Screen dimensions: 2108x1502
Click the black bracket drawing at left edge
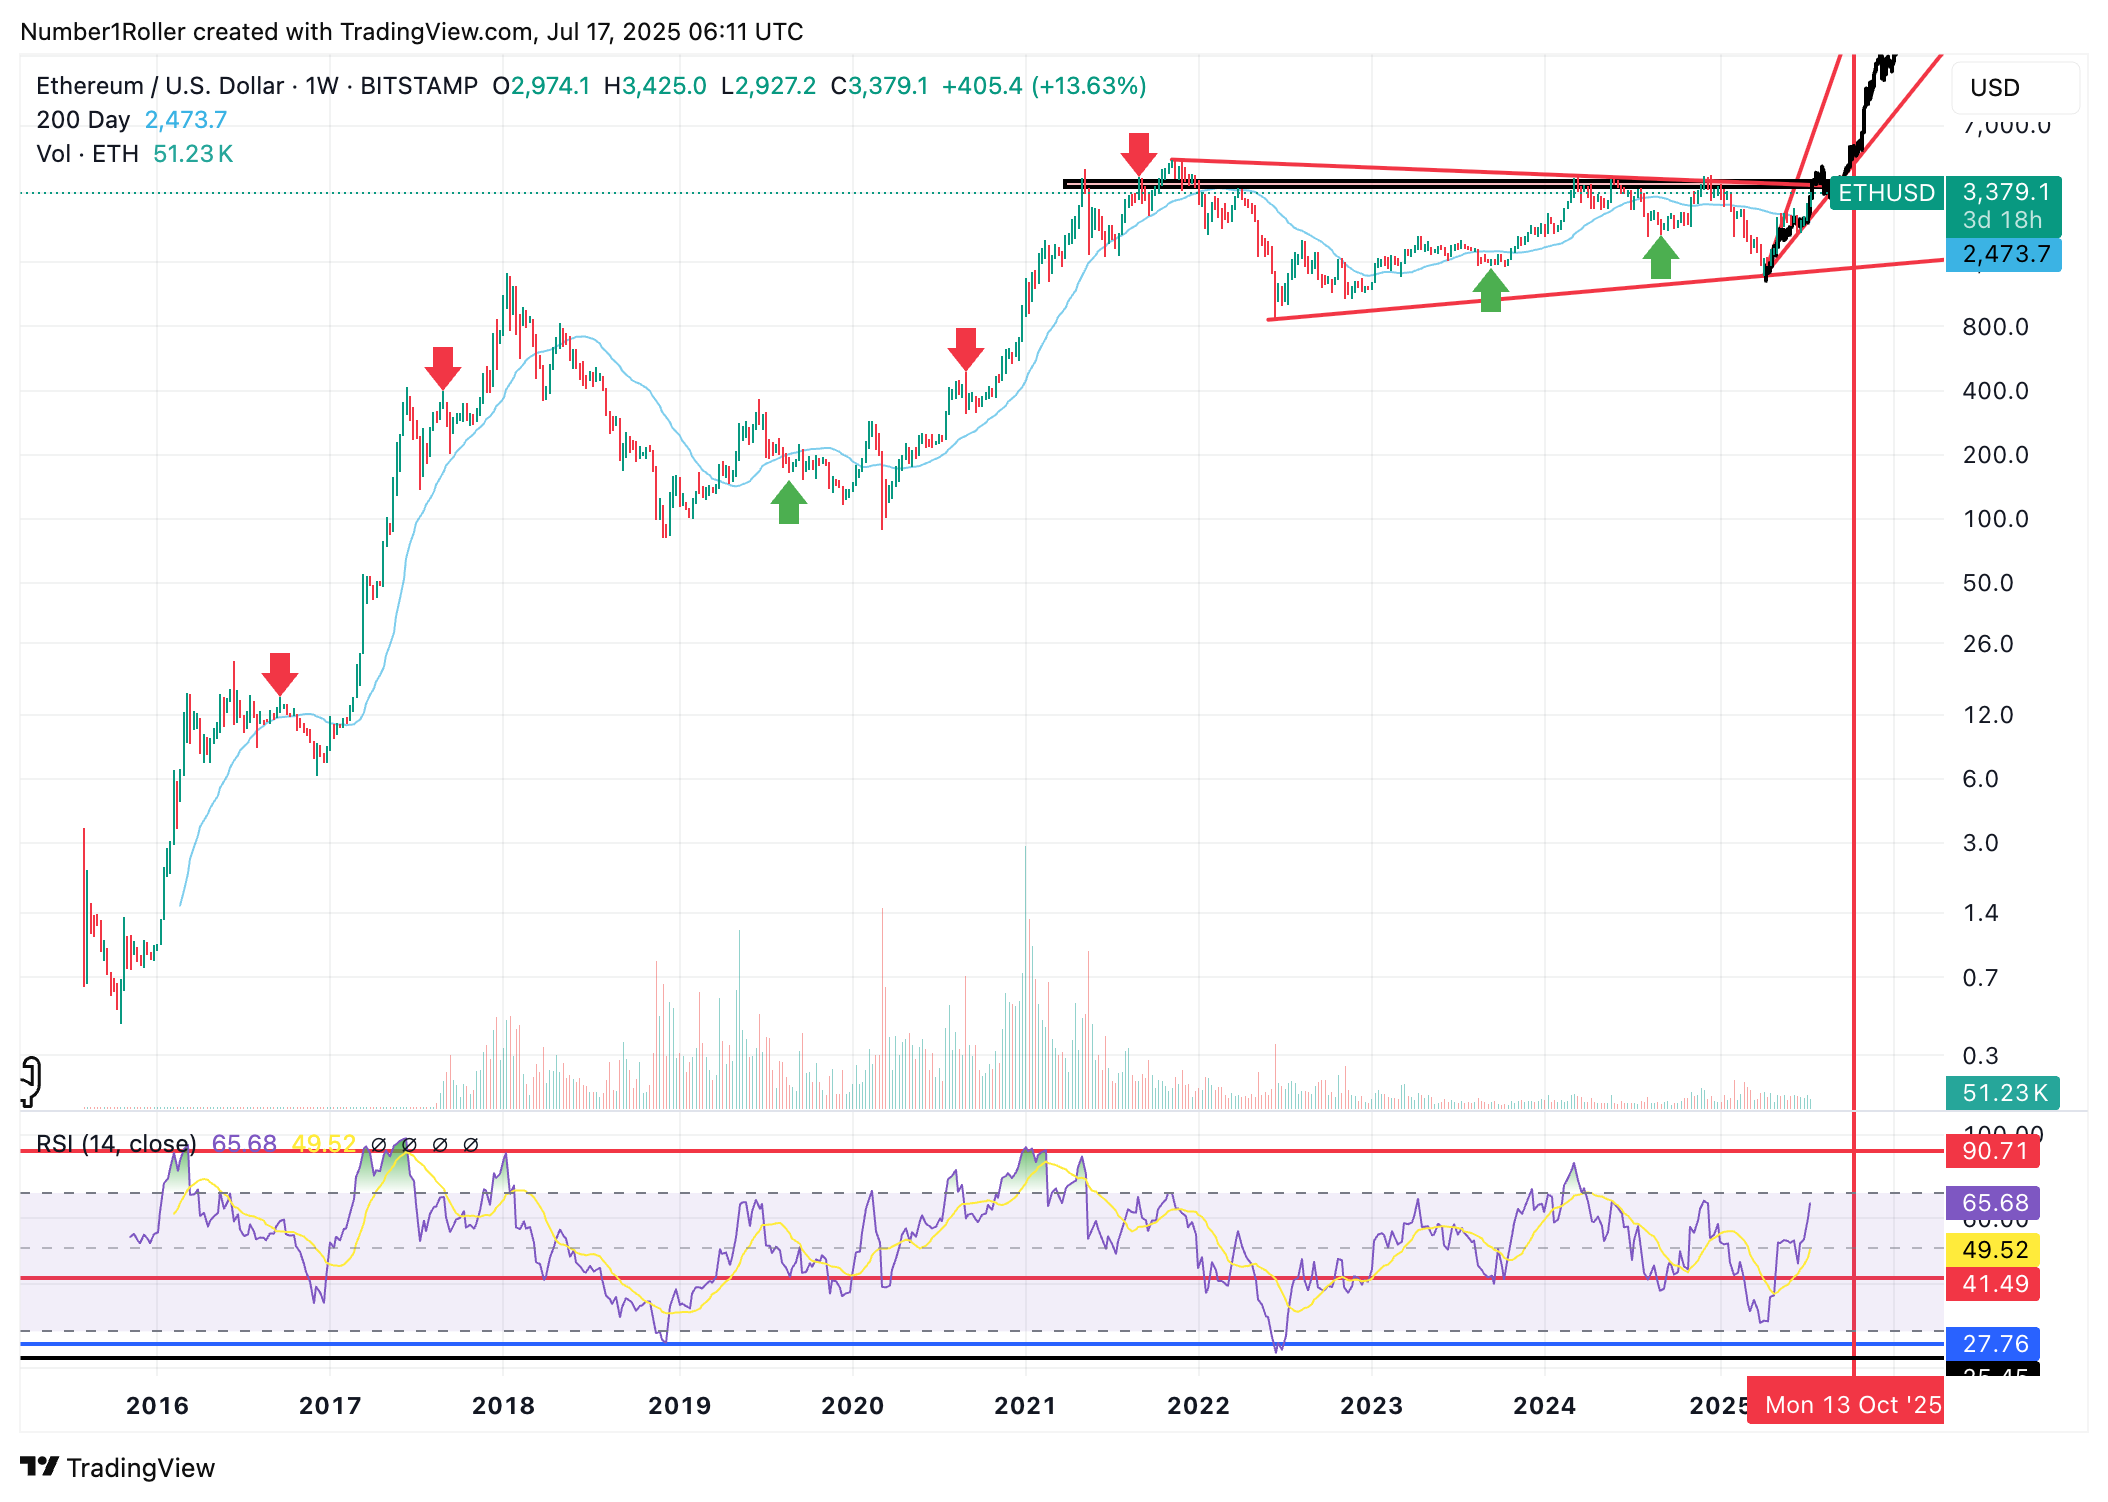point(31,1081)
